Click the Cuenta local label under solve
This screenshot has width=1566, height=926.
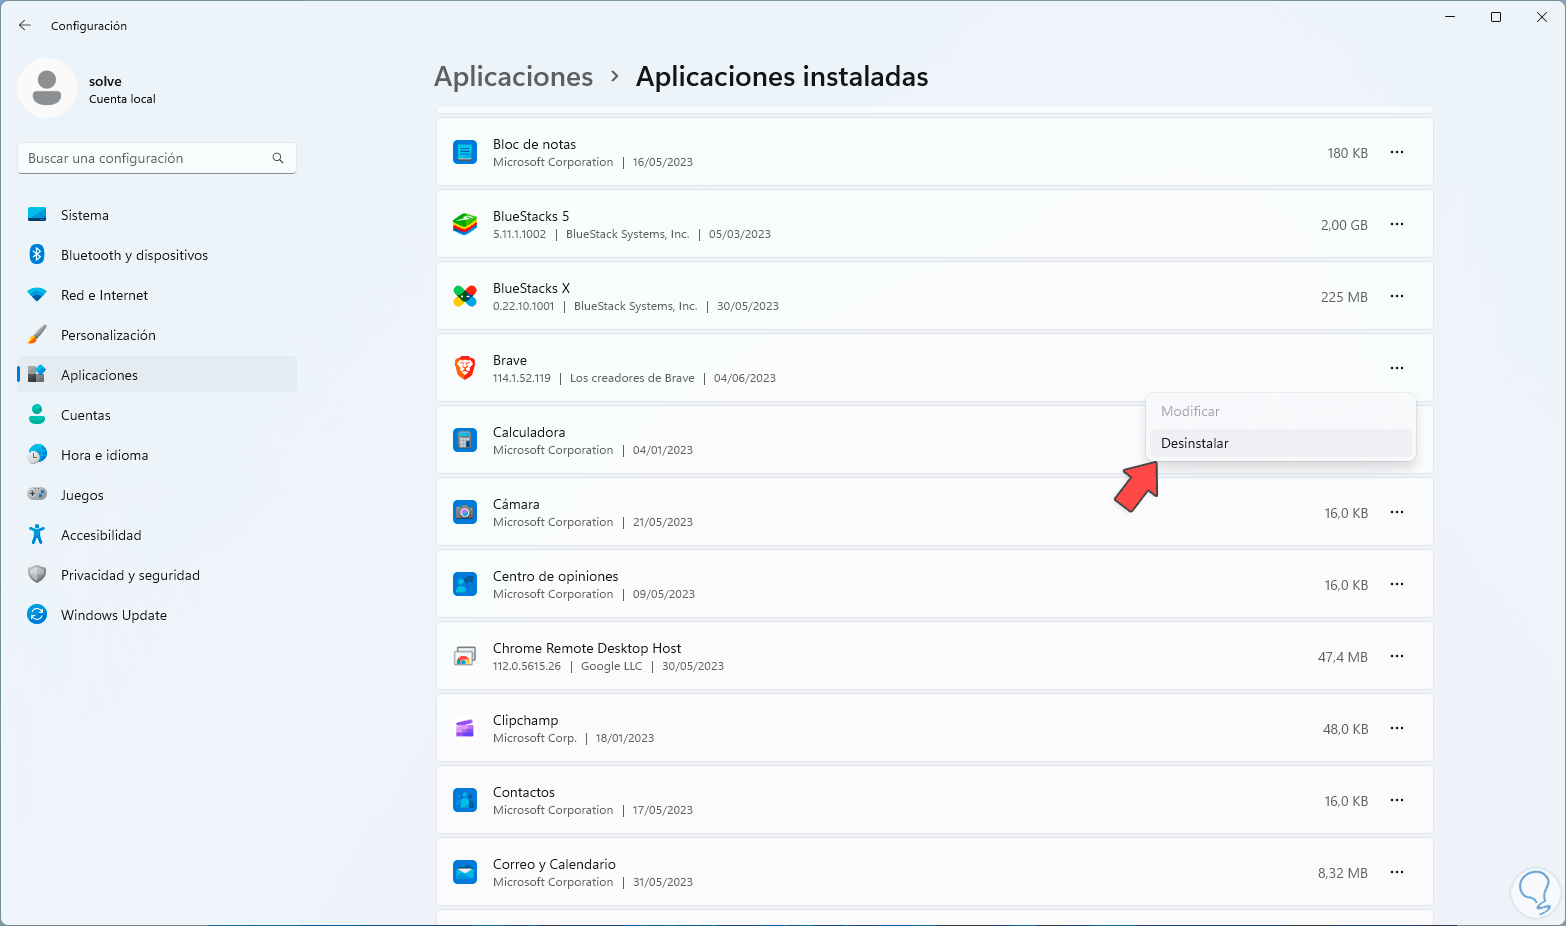(122, 99)
